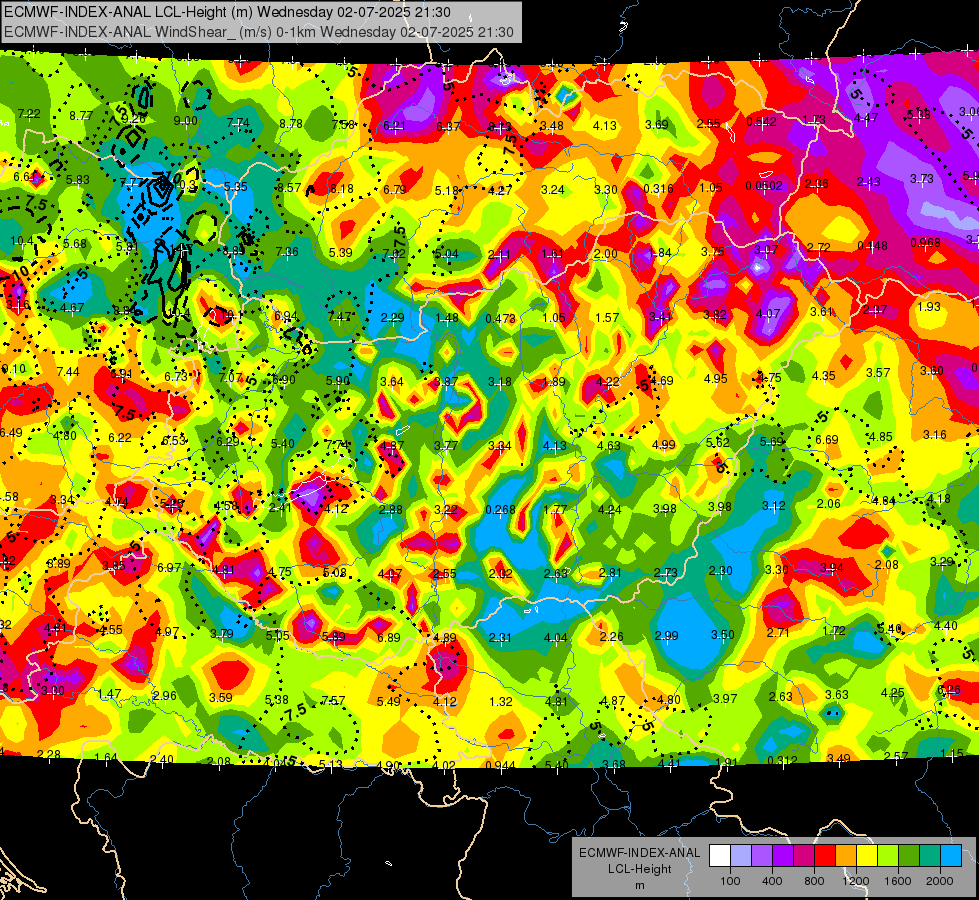Click the yellow legend swatch
979x900 pixels.
(x=867, y=856)
